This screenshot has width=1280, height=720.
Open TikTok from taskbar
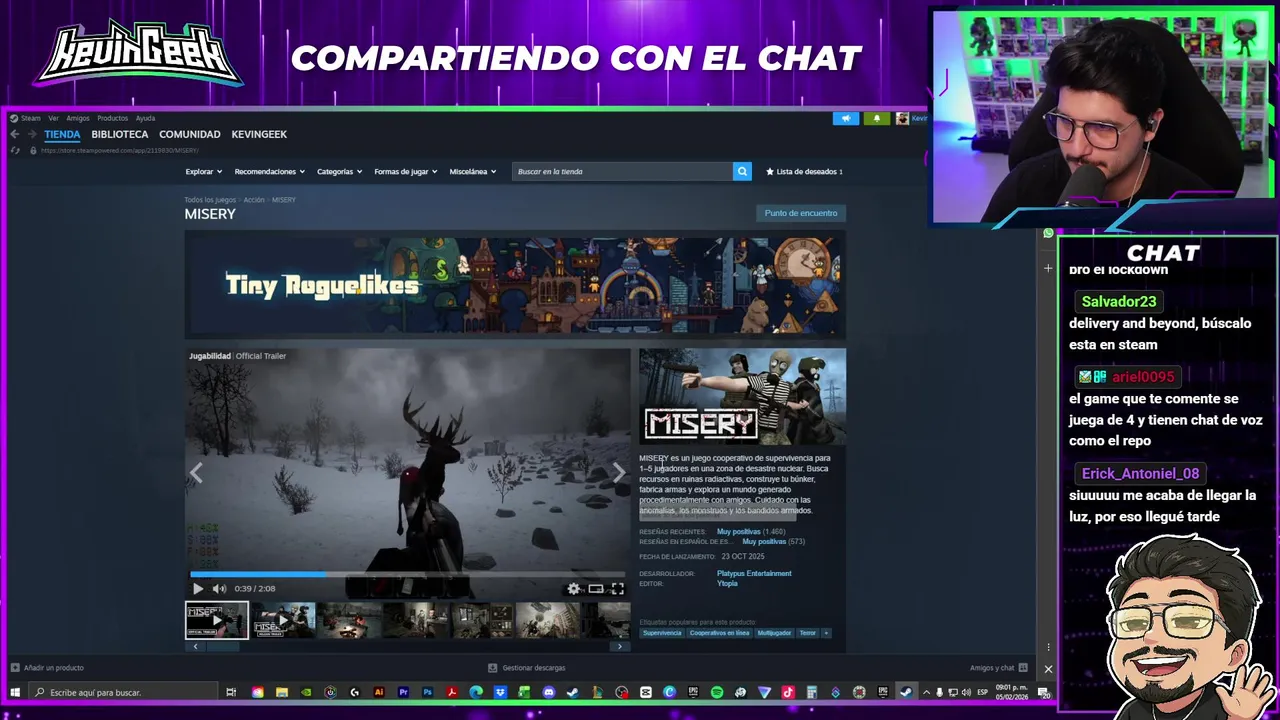[788, 692]
